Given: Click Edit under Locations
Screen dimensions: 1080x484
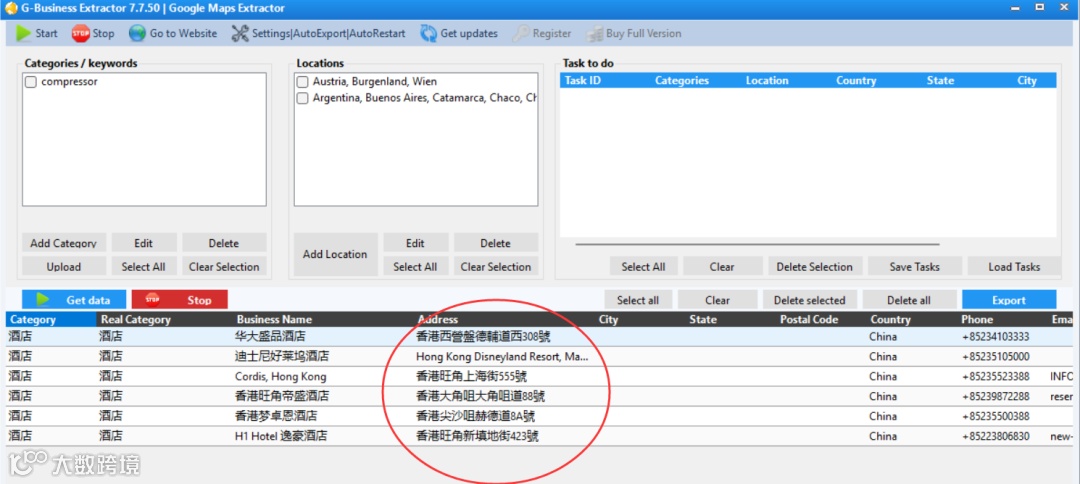Looking at the screenshot, I should click(415, 243).
